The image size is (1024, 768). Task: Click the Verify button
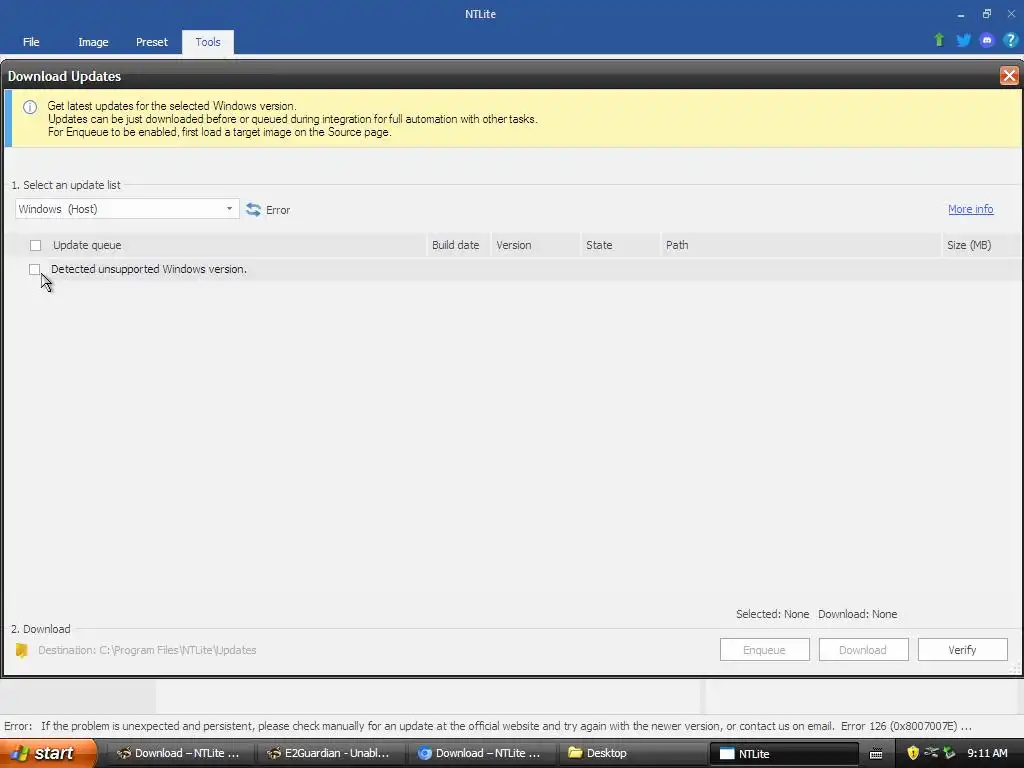pyautogui.click(x=962, y=650)
